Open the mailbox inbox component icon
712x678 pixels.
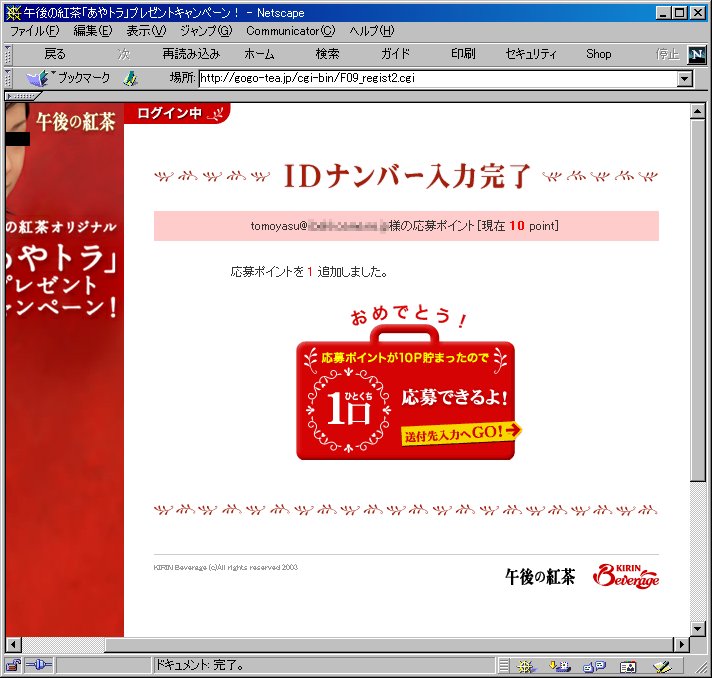pyautogui.click(x=560, y=666)
